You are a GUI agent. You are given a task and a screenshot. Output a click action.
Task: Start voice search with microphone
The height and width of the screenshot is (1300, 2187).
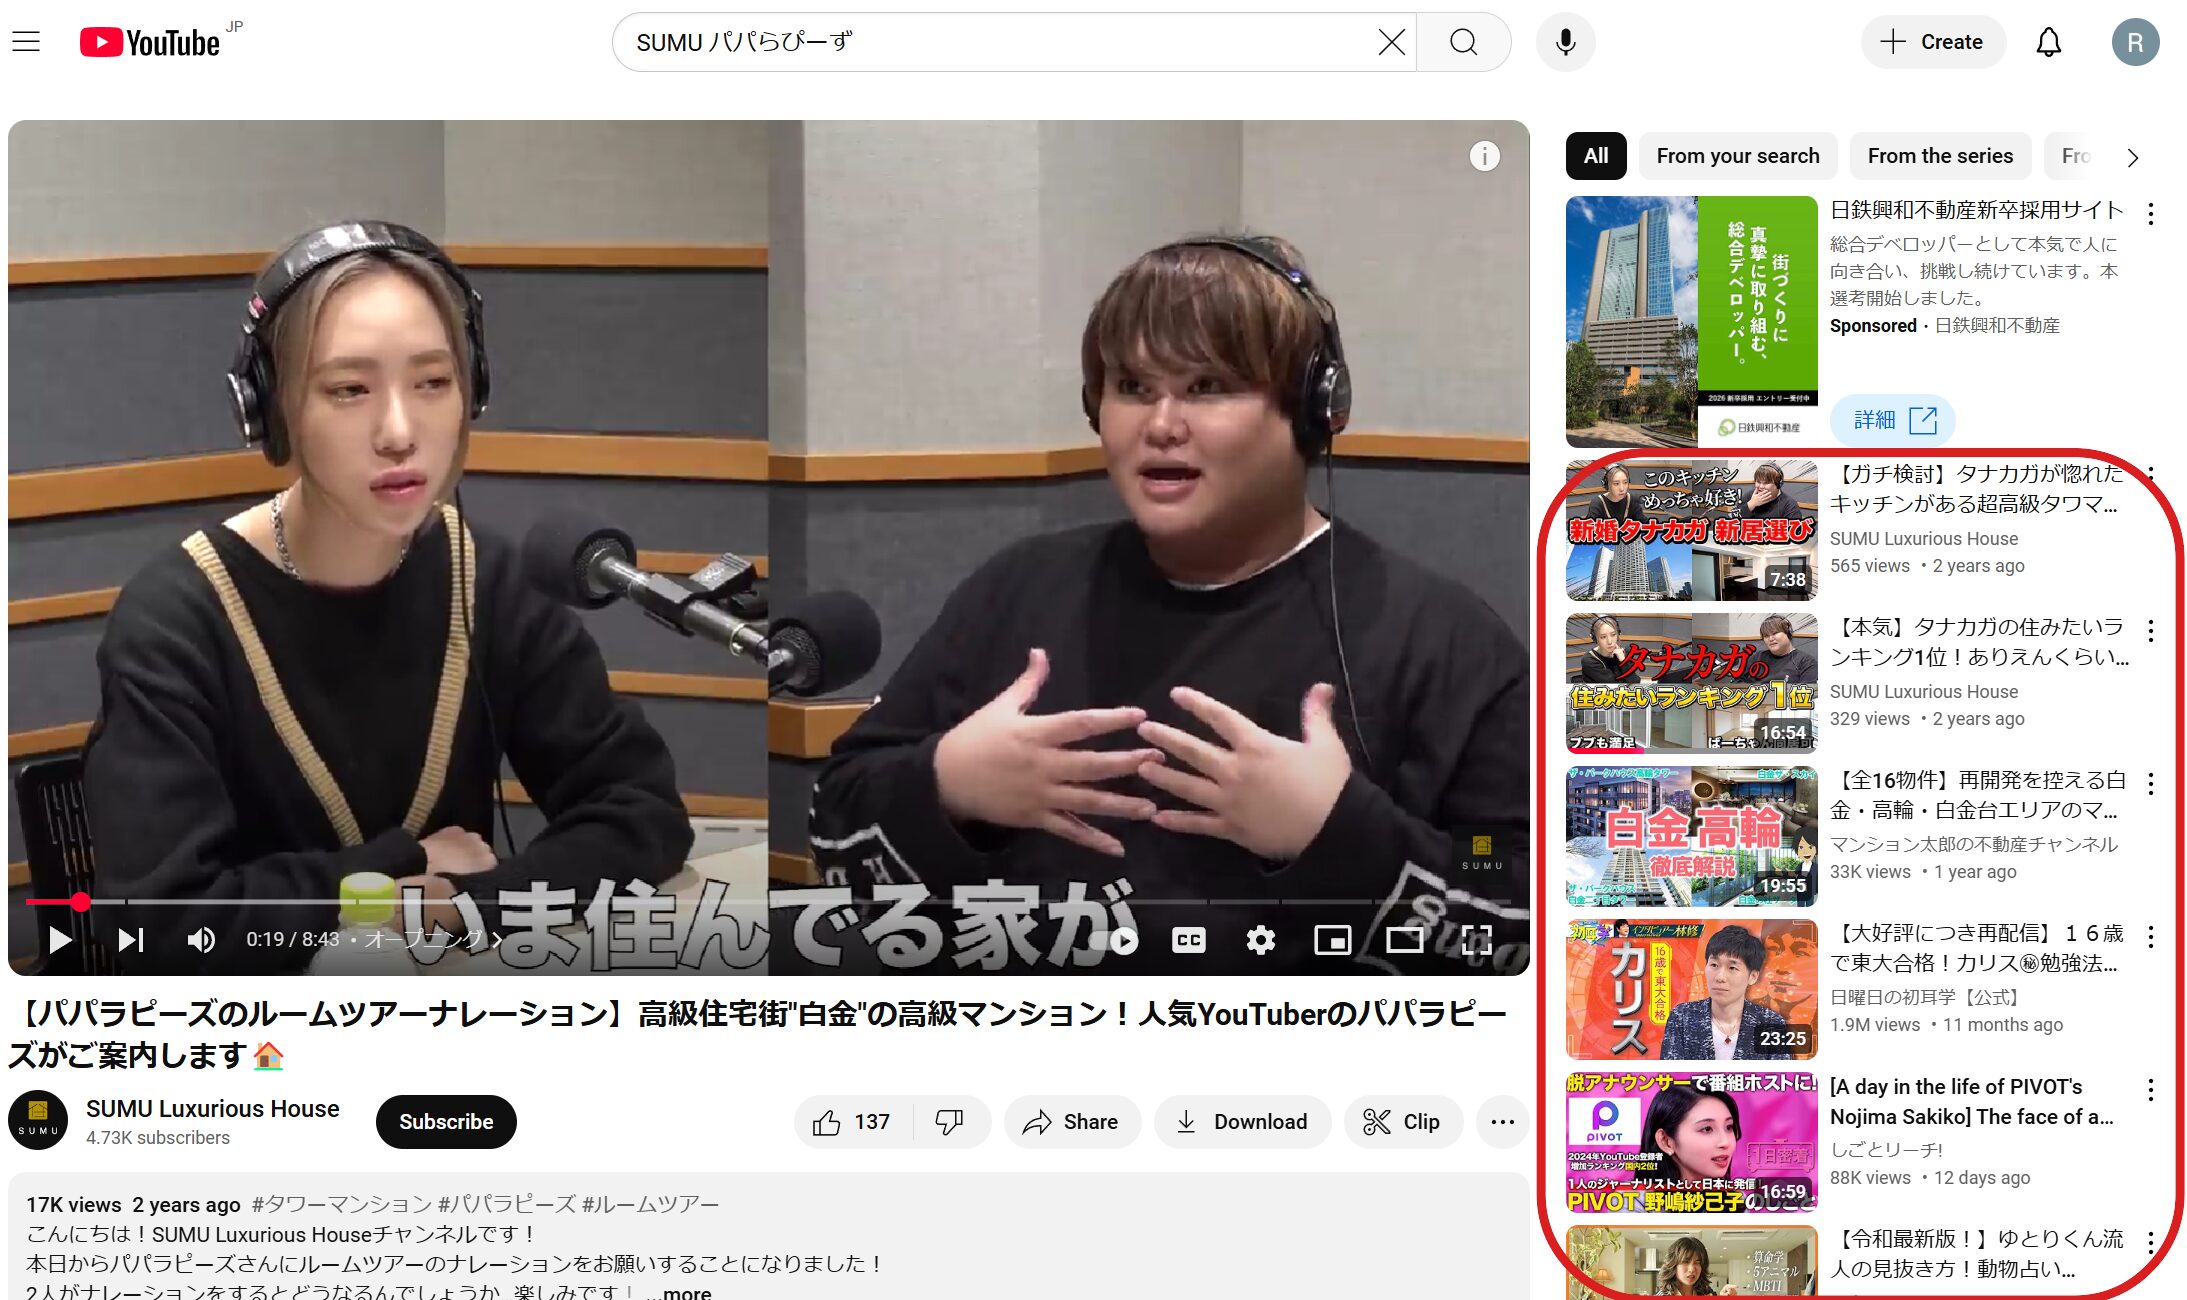coord(1565,42)
